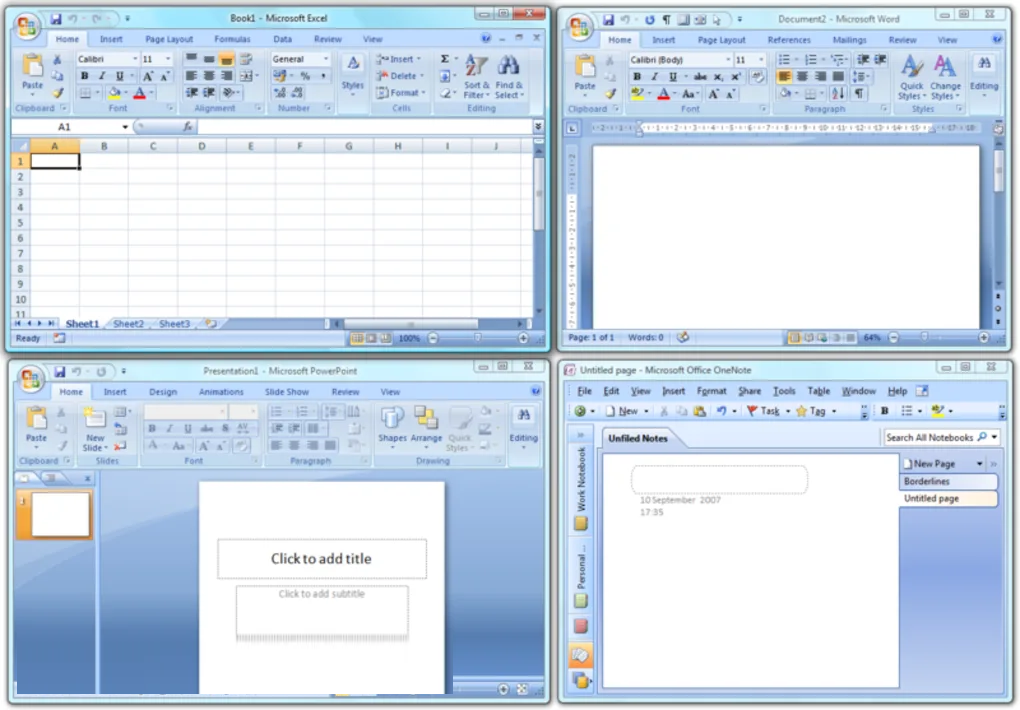This screenshot has height=710, width=1020.
Task: Open the Shapes gallery in PowerPoint
Action: 392,426
